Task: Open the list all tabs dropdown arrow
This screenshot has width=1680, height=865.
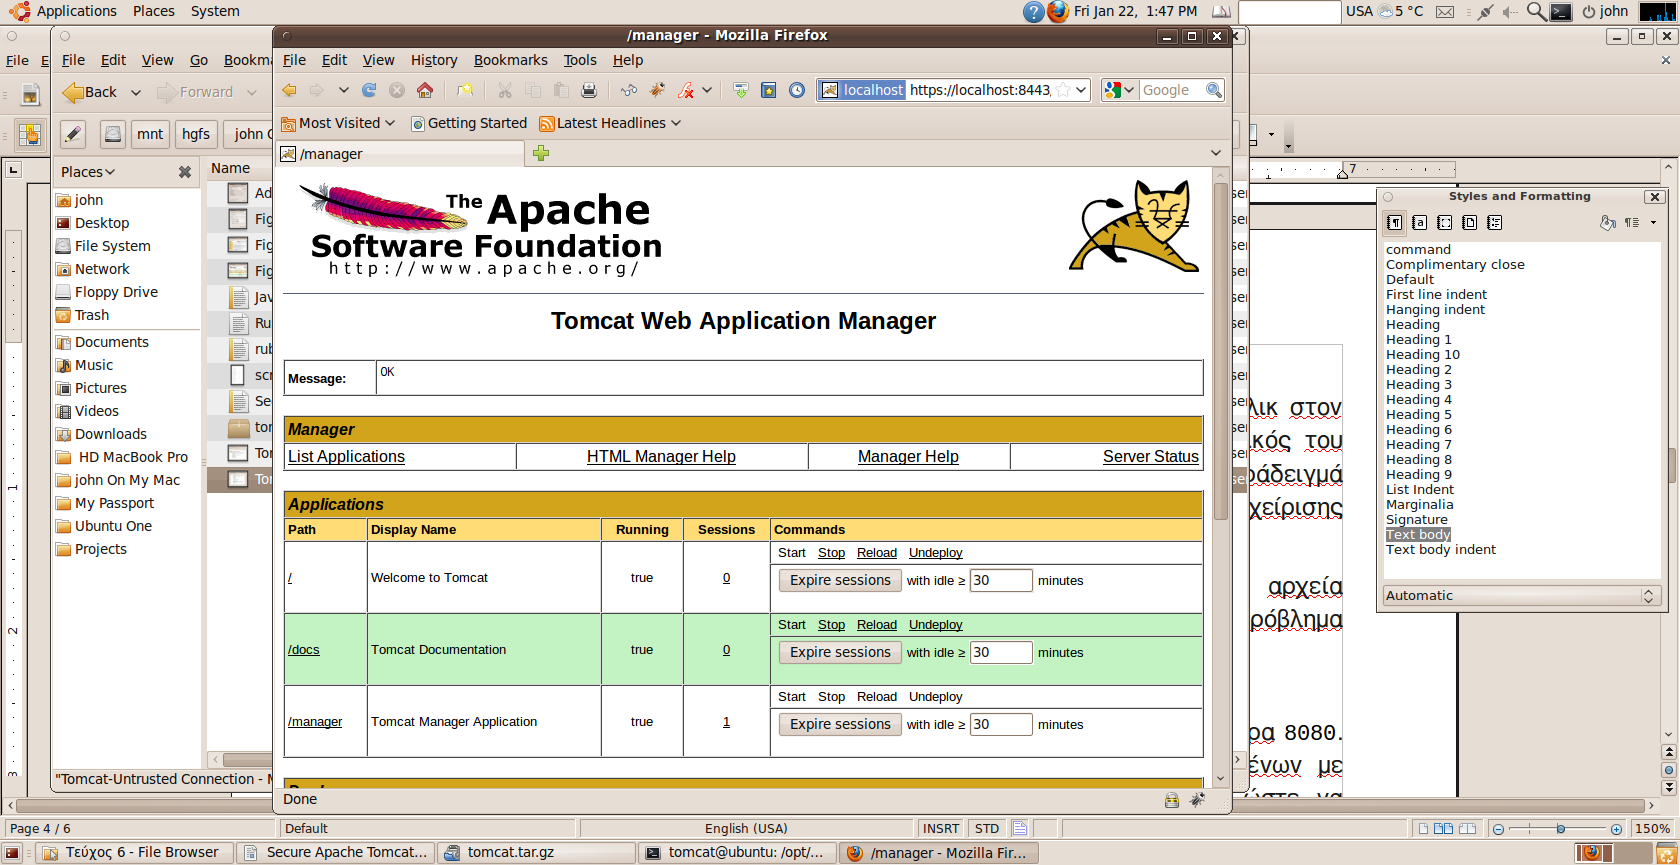Action: pos(1216,153)
